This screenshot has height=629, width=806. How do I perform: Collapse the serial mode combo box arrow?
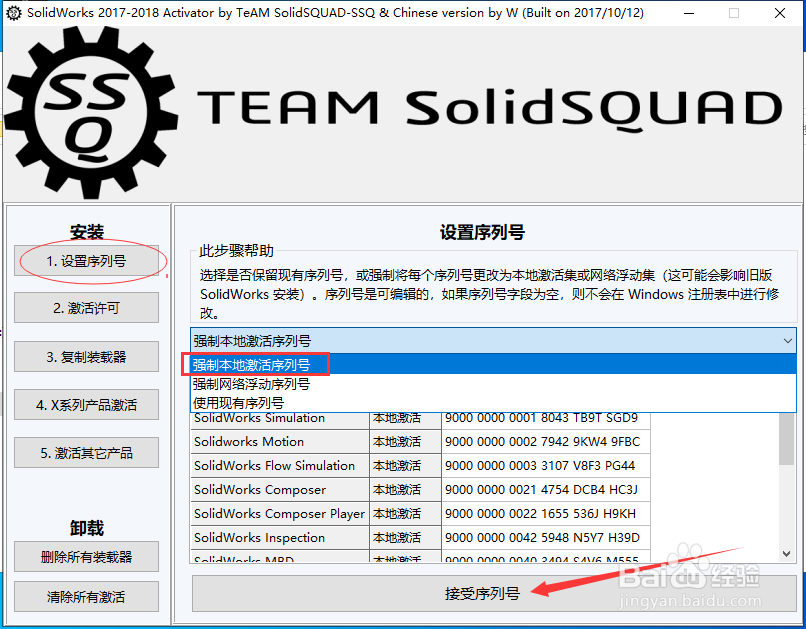(x=787, y=341)
